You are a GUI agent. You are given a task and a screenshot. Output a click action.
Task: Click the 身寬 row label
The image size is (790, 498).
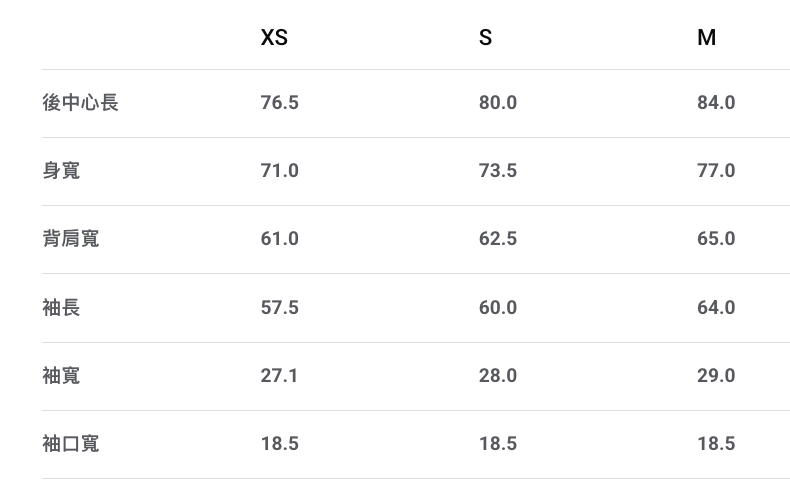click(61, 170)
